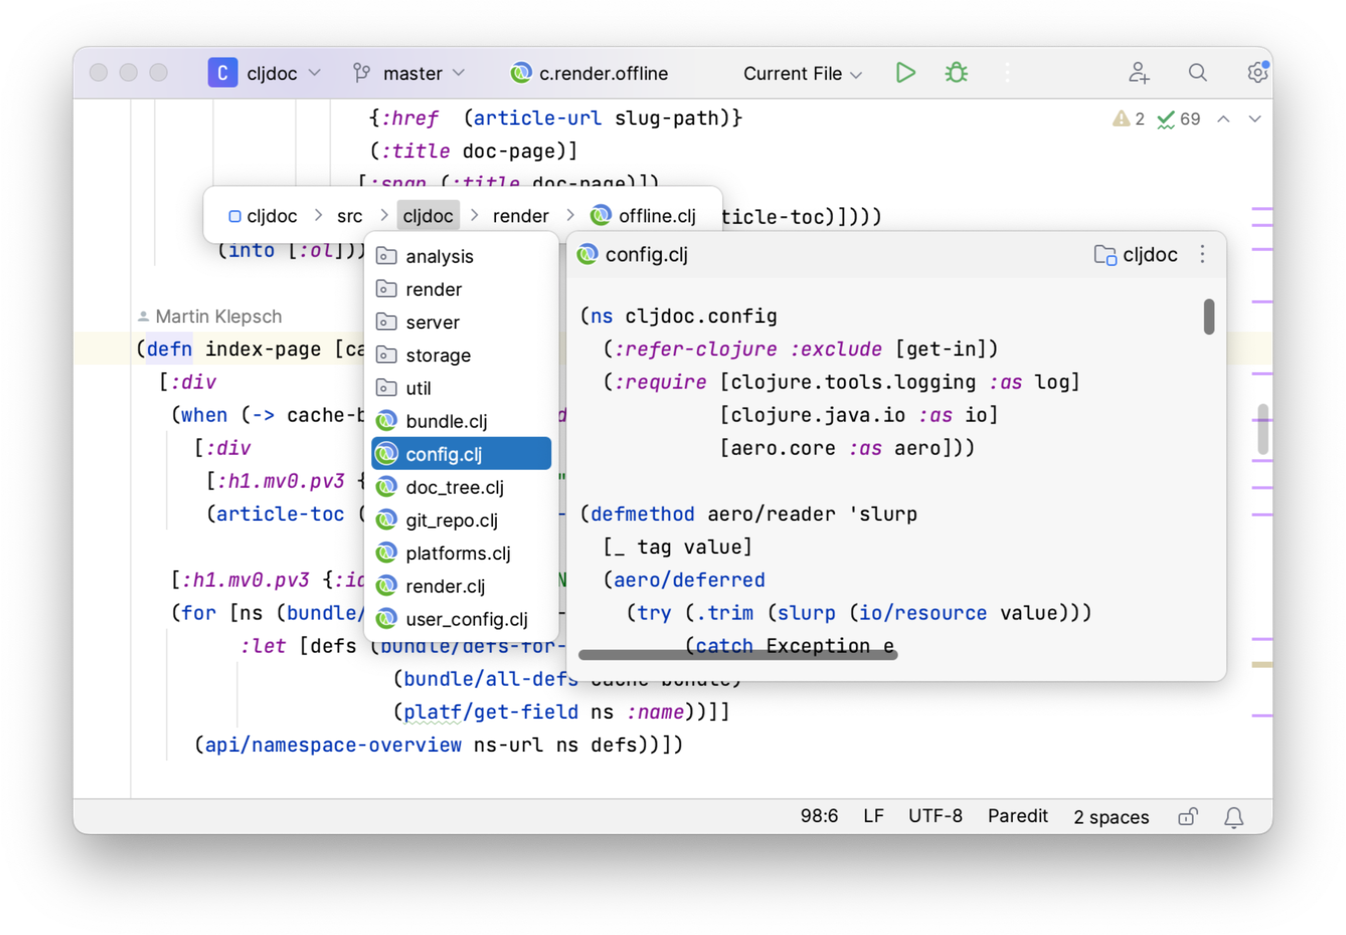Open the master branch dropdown
1346x935 pixels.
(x=458, y=73)
